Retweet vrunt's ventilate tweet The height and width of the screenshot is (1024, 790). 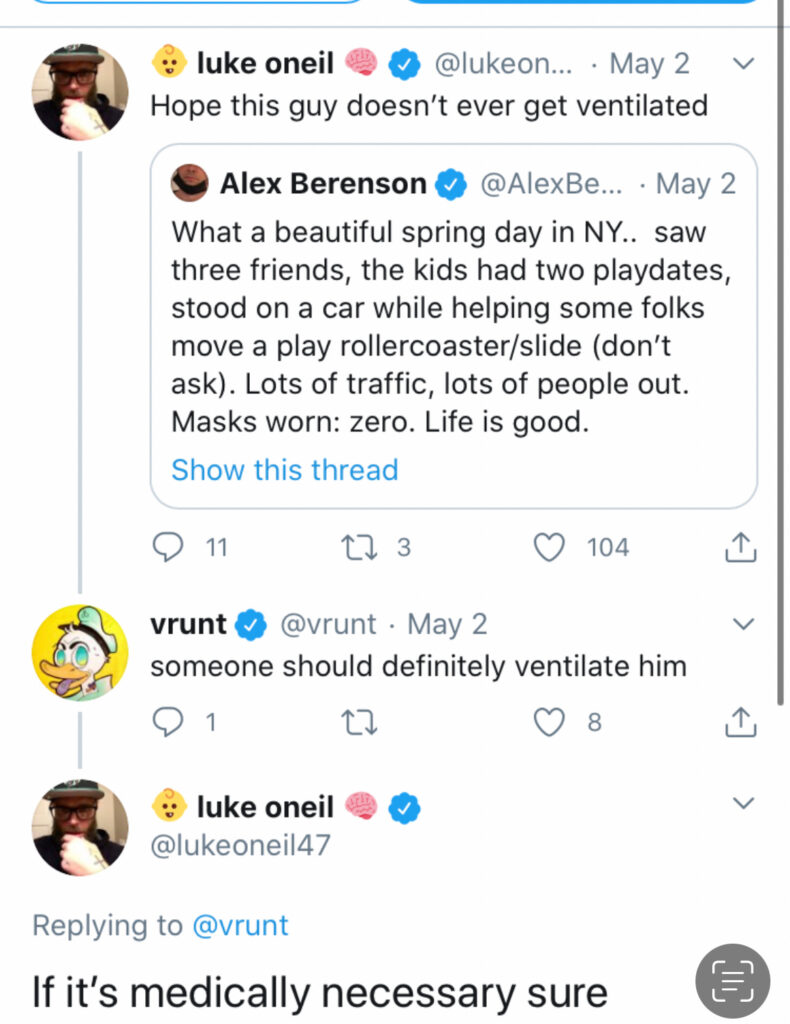pos(356,721)
